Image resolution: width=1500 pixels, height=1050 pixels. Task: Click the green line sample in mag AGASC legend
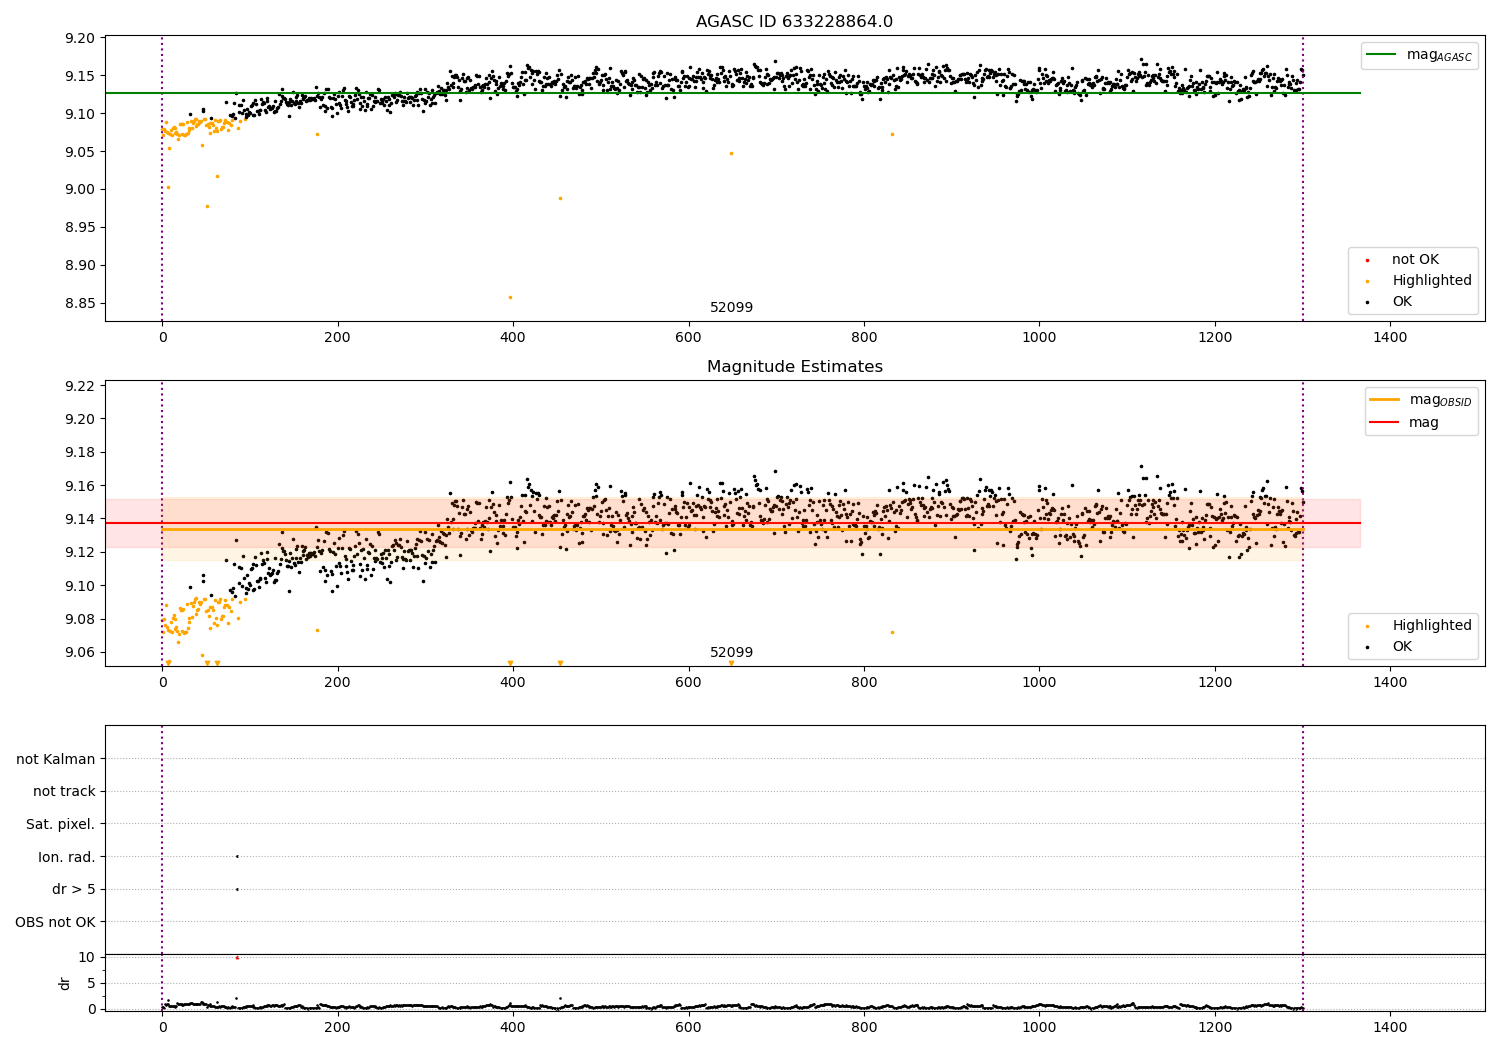1383,55
